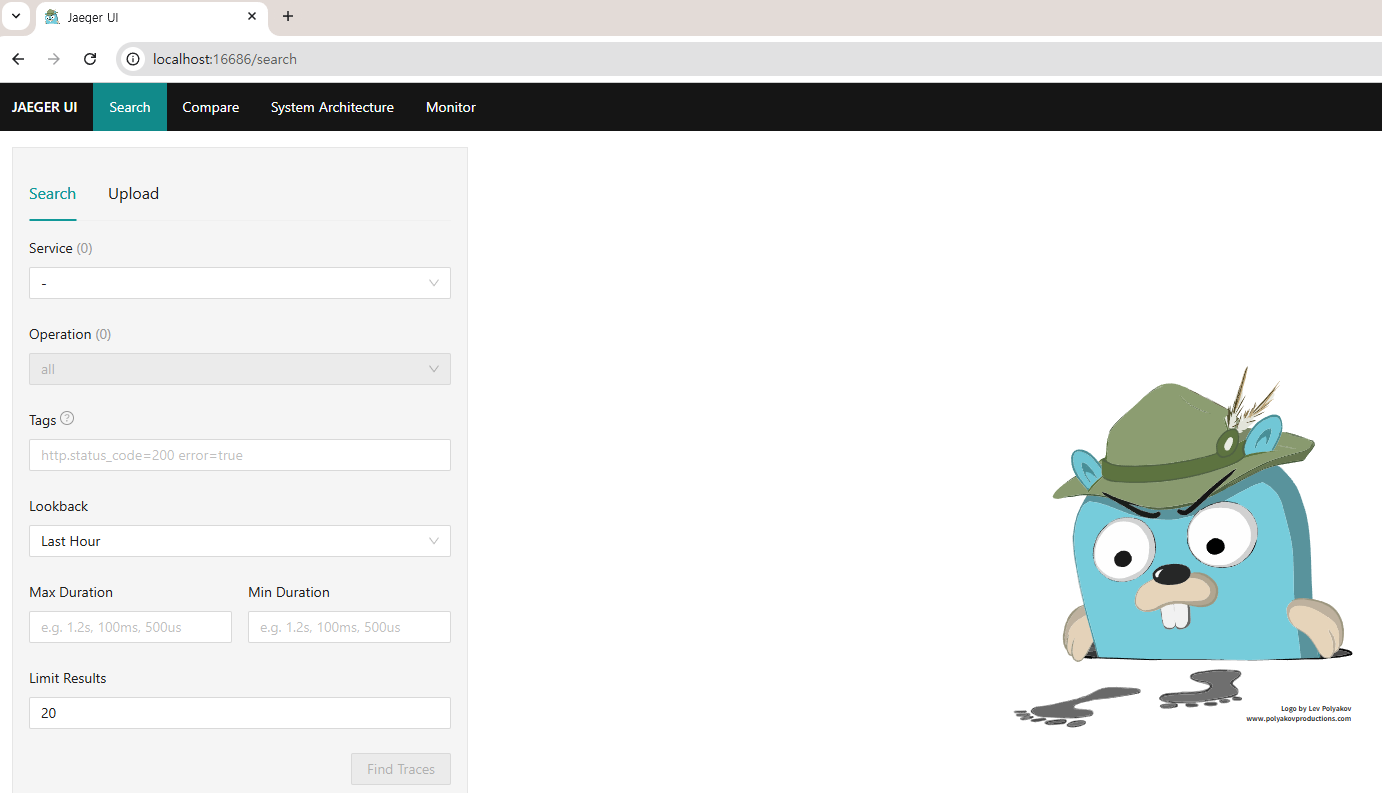Click the Tags input field
Screen dimensions: 1382x793
coord(240,455)
